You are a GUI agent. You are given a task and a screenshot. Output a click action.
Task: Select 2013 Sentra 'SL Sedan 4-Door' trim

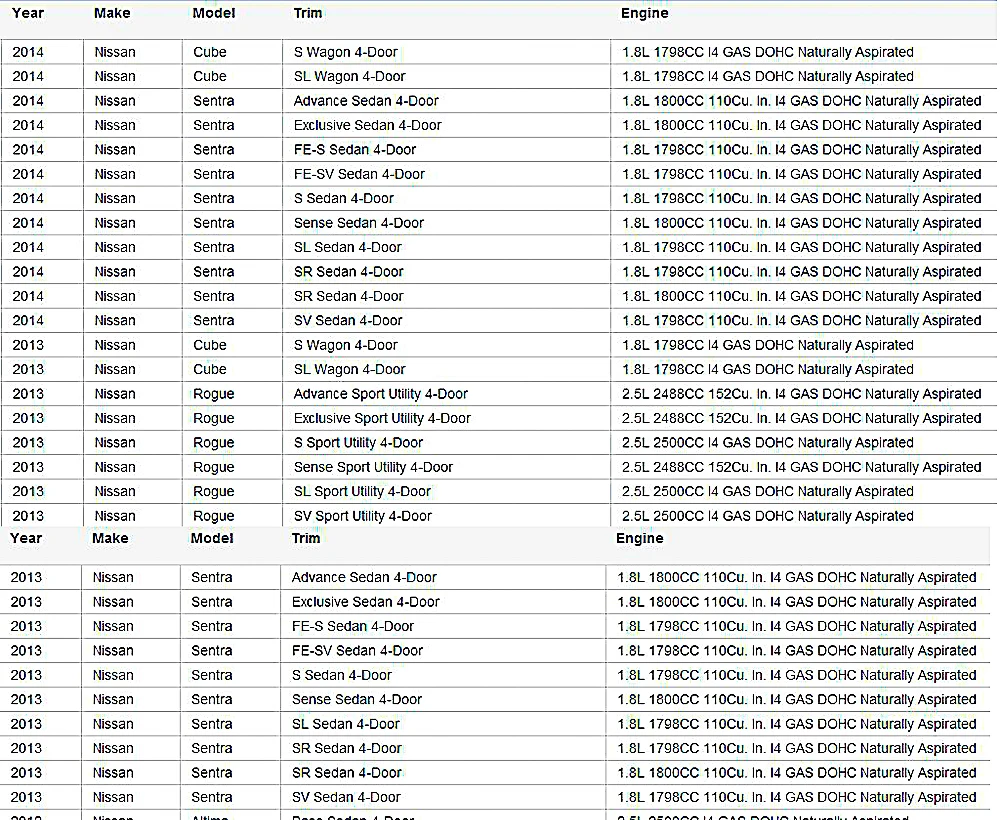pos(346,724)
